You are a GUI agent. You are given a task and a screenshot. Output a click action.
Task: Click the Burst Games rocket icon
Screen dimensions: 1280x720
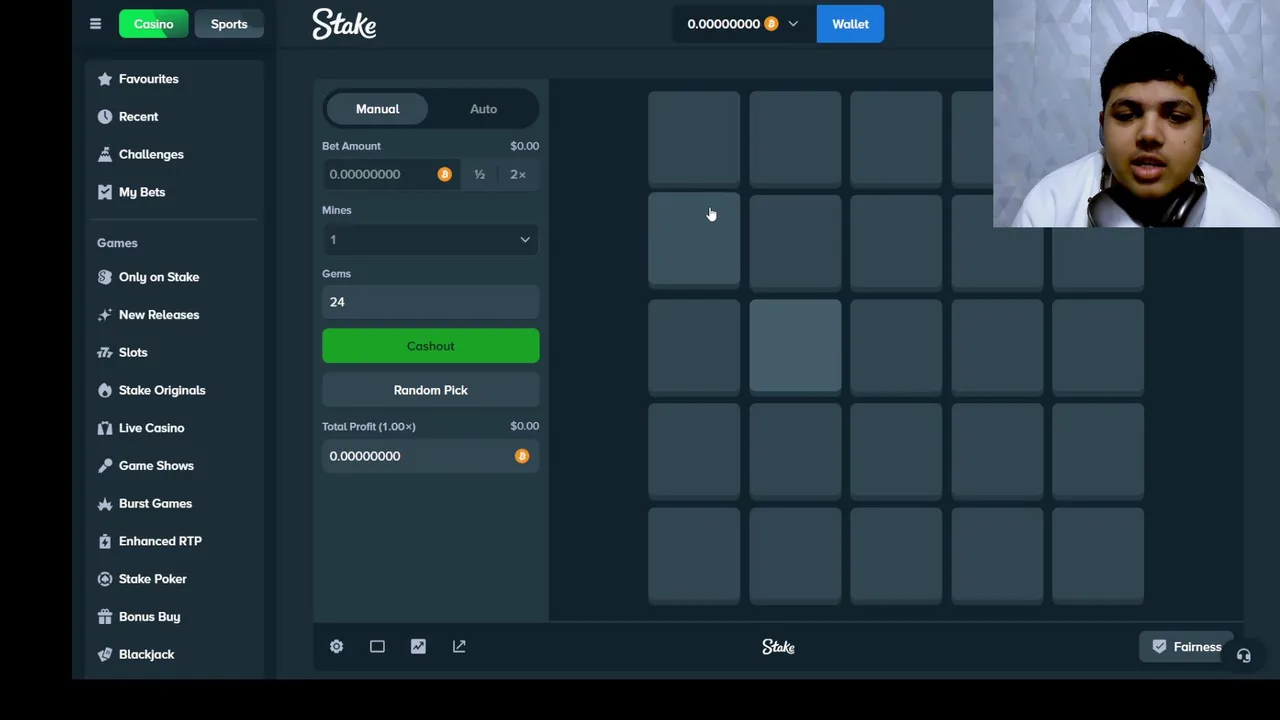click(105, 504)
